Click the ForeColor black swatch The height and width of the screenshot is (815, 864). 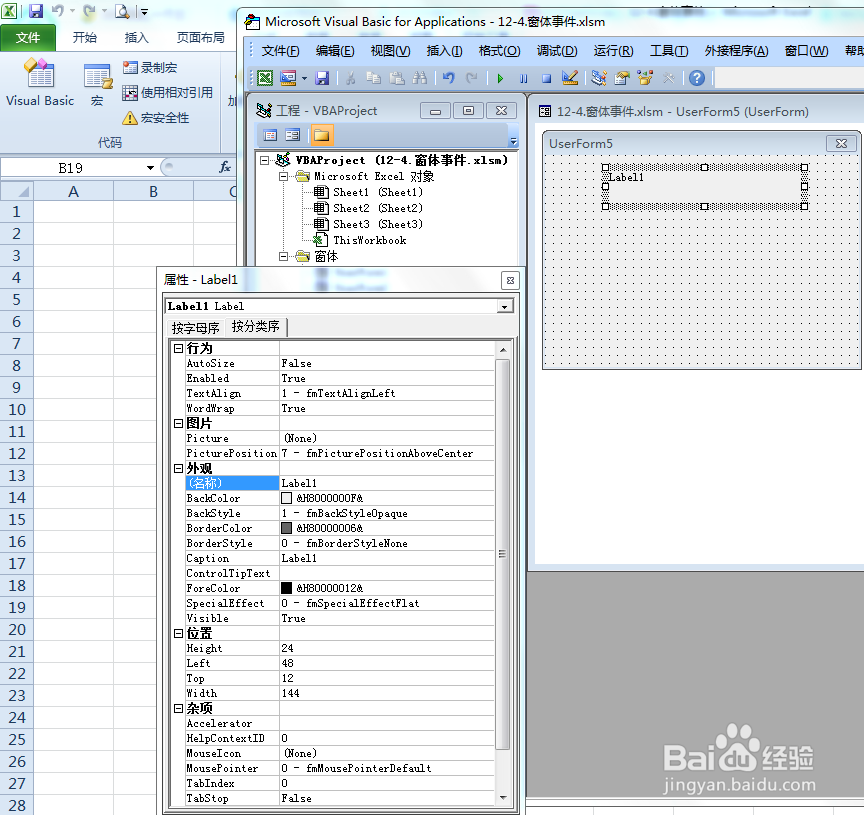click(287, 588)
